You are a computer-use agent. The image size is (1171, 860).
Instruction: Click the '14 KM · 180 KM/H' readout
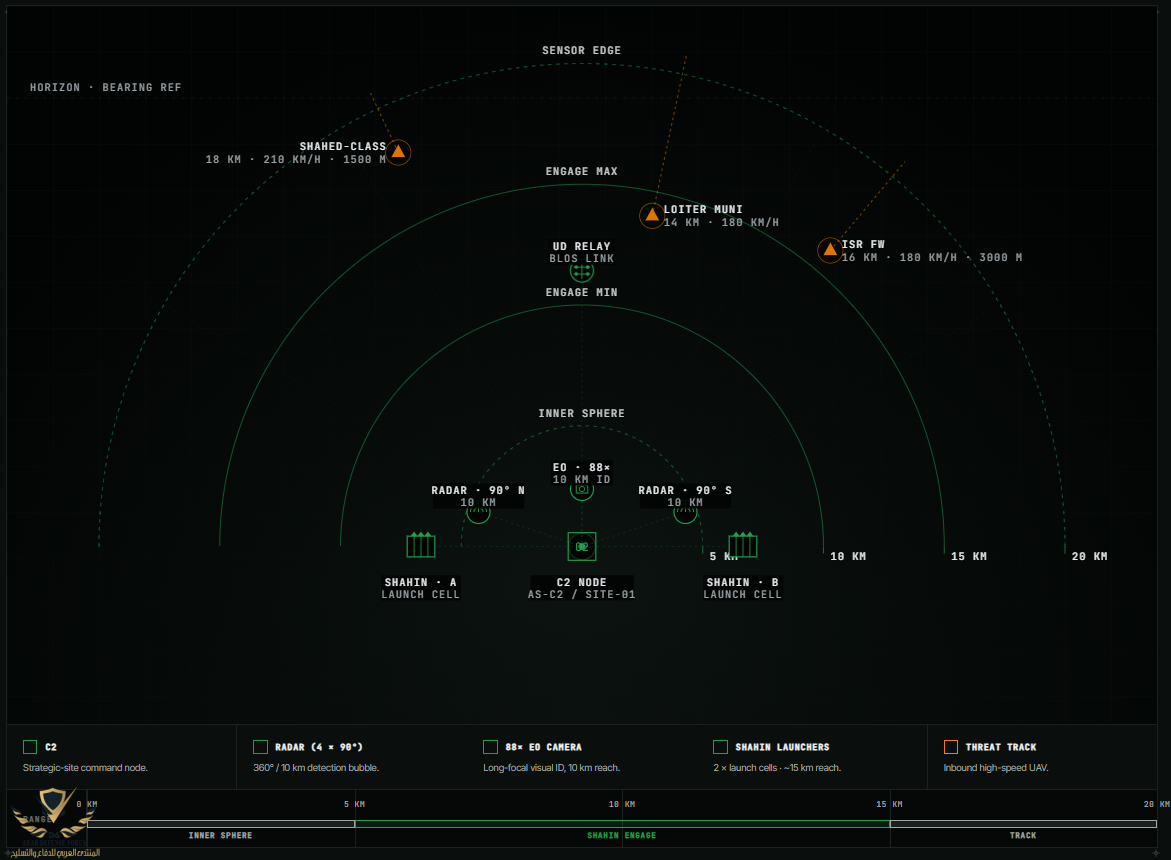[x=721, y=222]
